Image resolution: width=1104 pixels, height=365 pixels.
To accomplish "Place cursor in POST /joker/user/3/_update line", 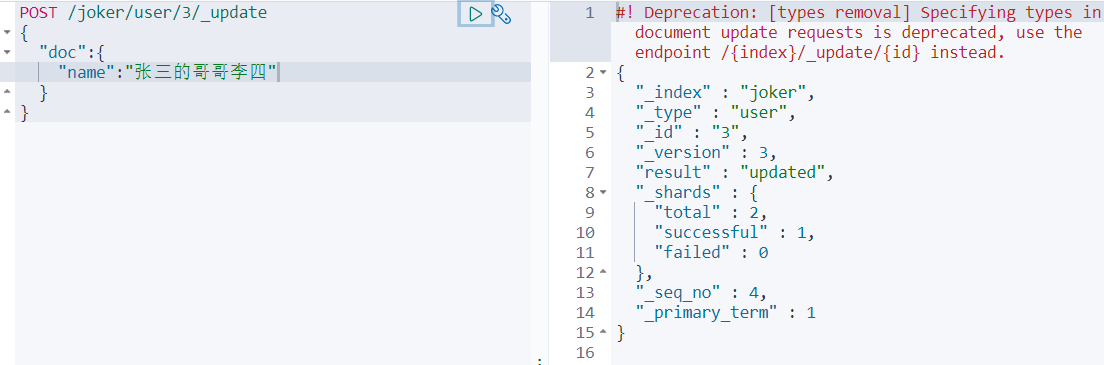I will coord(144,12).
